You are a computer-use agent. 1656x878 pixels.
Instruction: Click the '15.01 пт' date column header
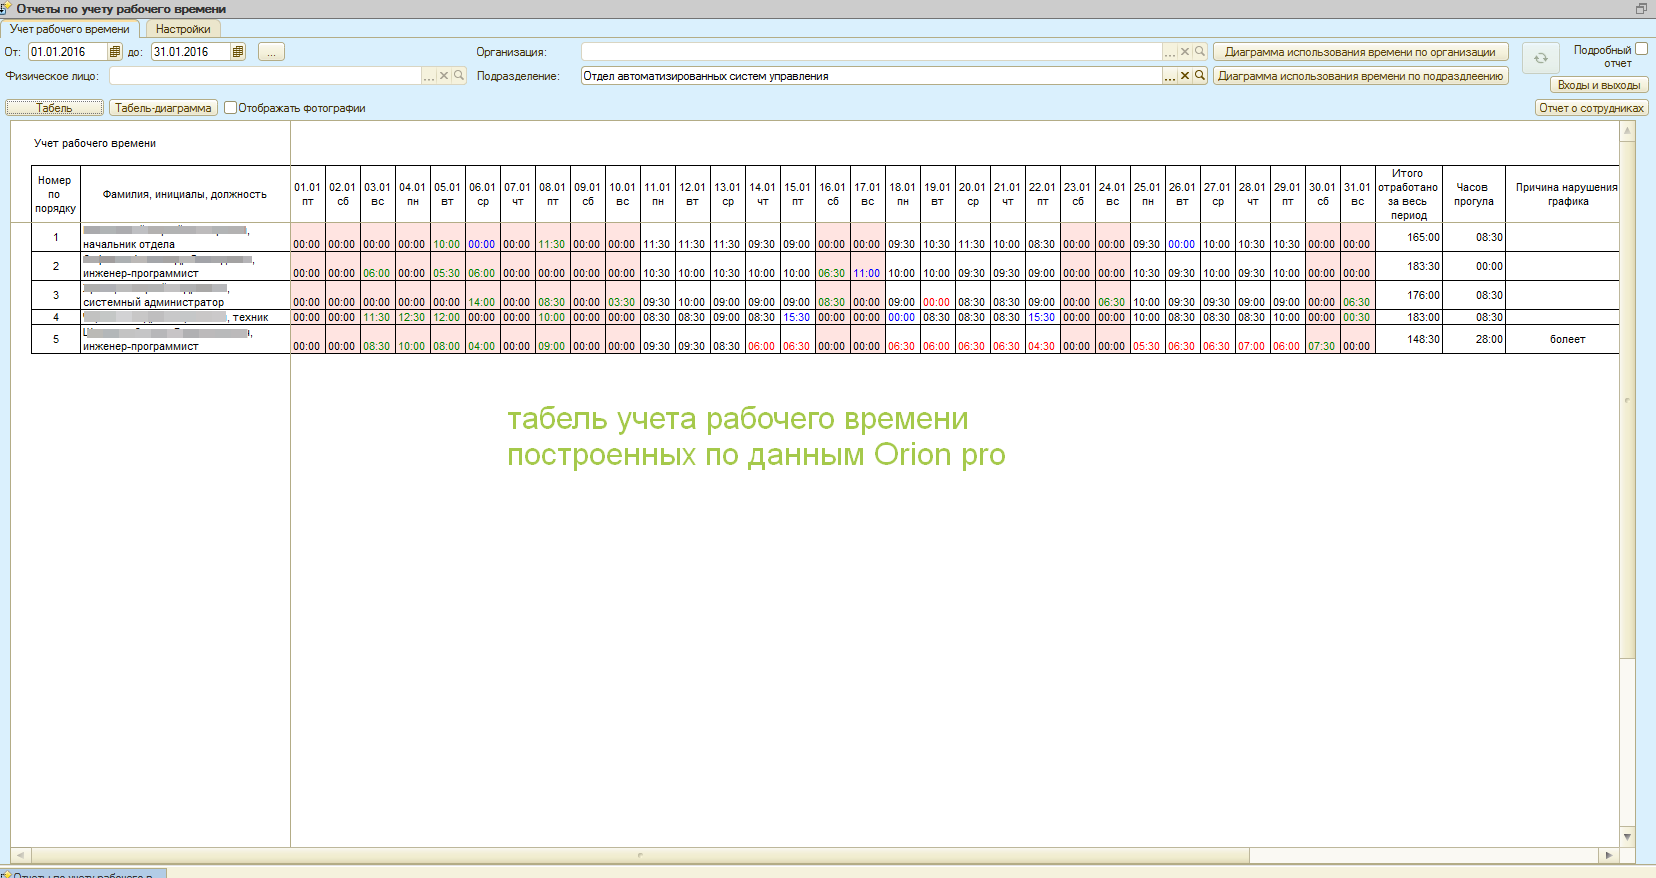click(x=798, y=194)
